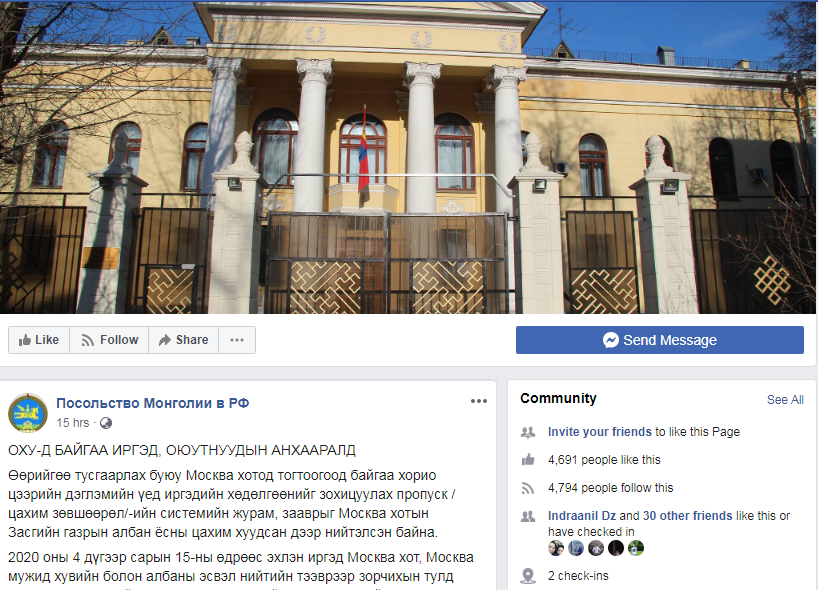
Task: Open the embassy building cover photo
Action: (x=408, y=157)
